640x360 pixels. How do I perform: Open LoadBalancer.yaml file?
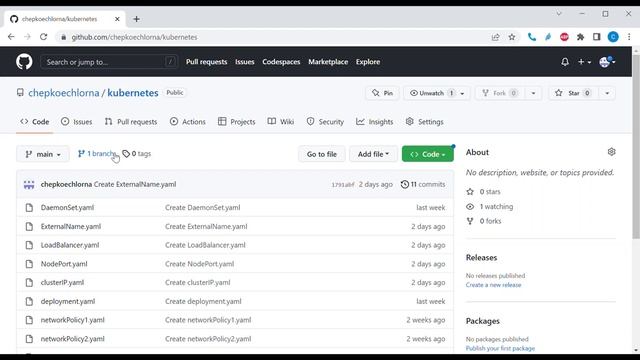click(x=70, y=245)
